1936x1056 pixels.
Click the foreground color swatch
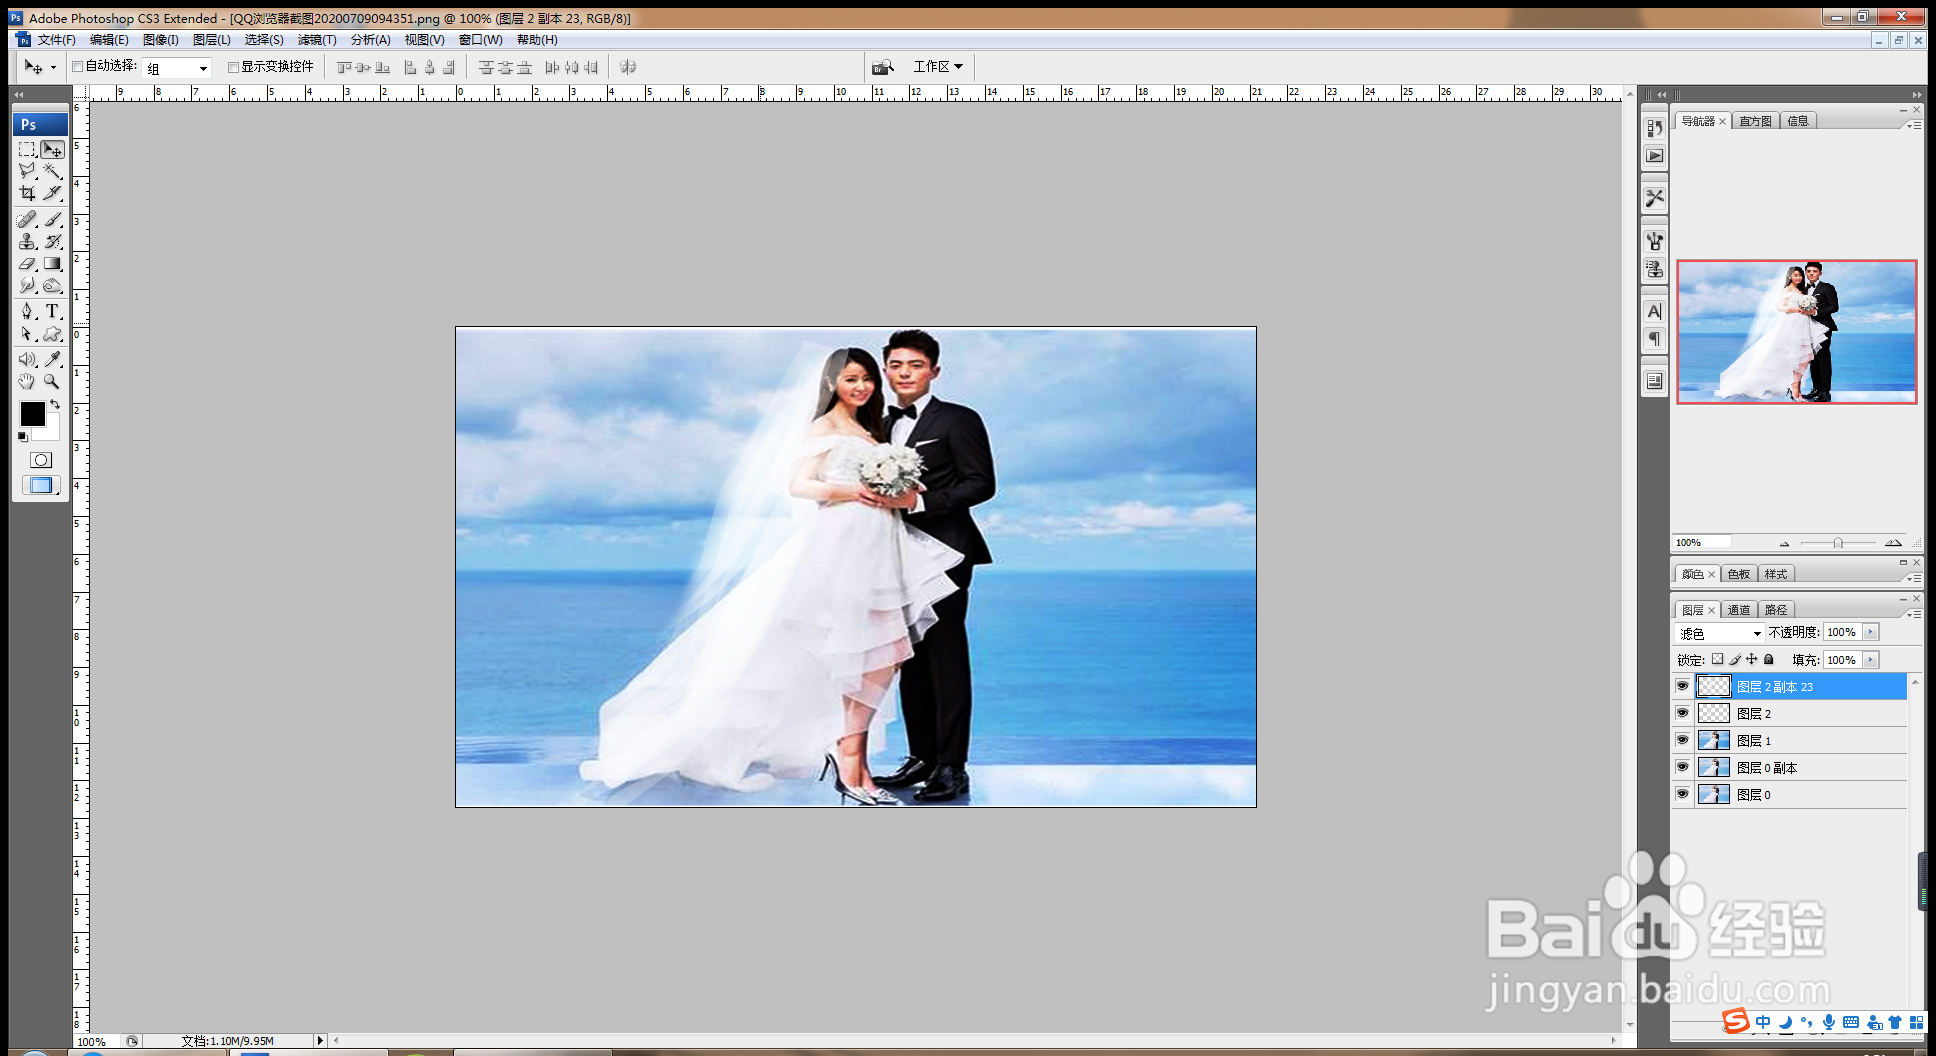[x=32, y=413]
